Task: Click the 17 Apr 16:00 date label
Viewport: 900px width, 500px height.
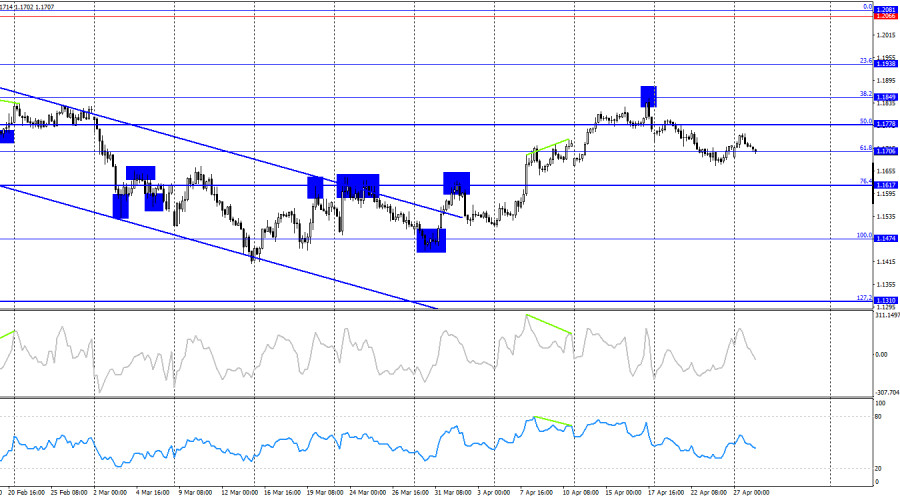Action: point(666,493)
